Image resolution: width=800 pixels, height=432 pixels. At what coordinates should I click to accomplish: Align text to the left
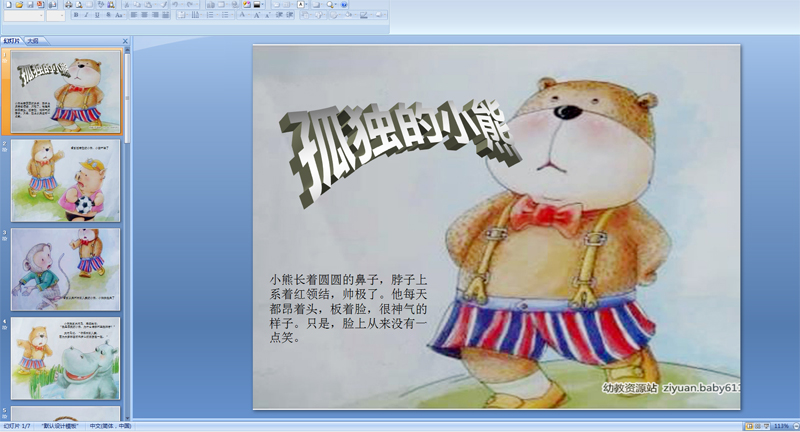(134, 15)
